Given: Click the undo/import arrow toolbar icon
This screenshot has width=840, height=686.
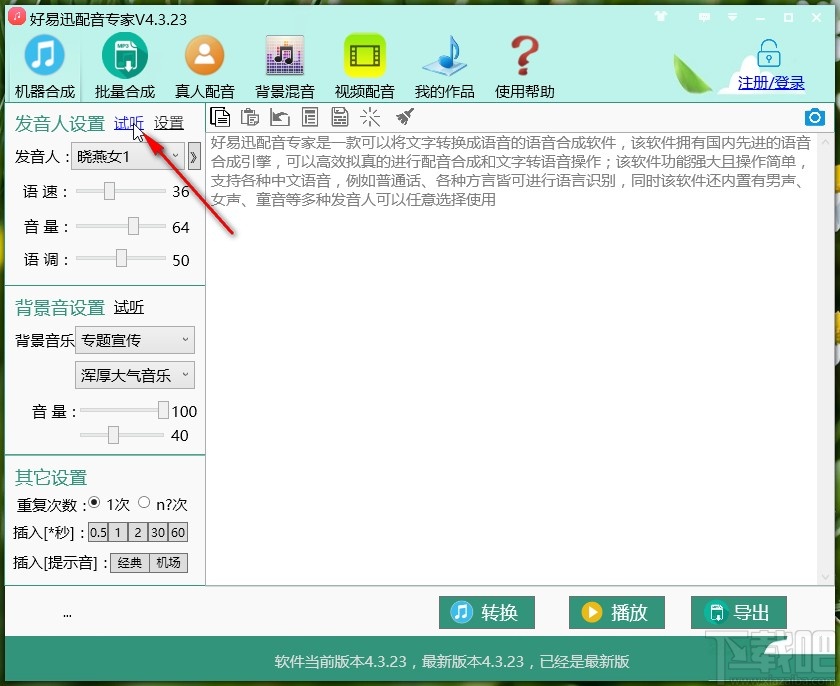Looking at the screenshot, I should pyautogui.click(x=280, y=117).
